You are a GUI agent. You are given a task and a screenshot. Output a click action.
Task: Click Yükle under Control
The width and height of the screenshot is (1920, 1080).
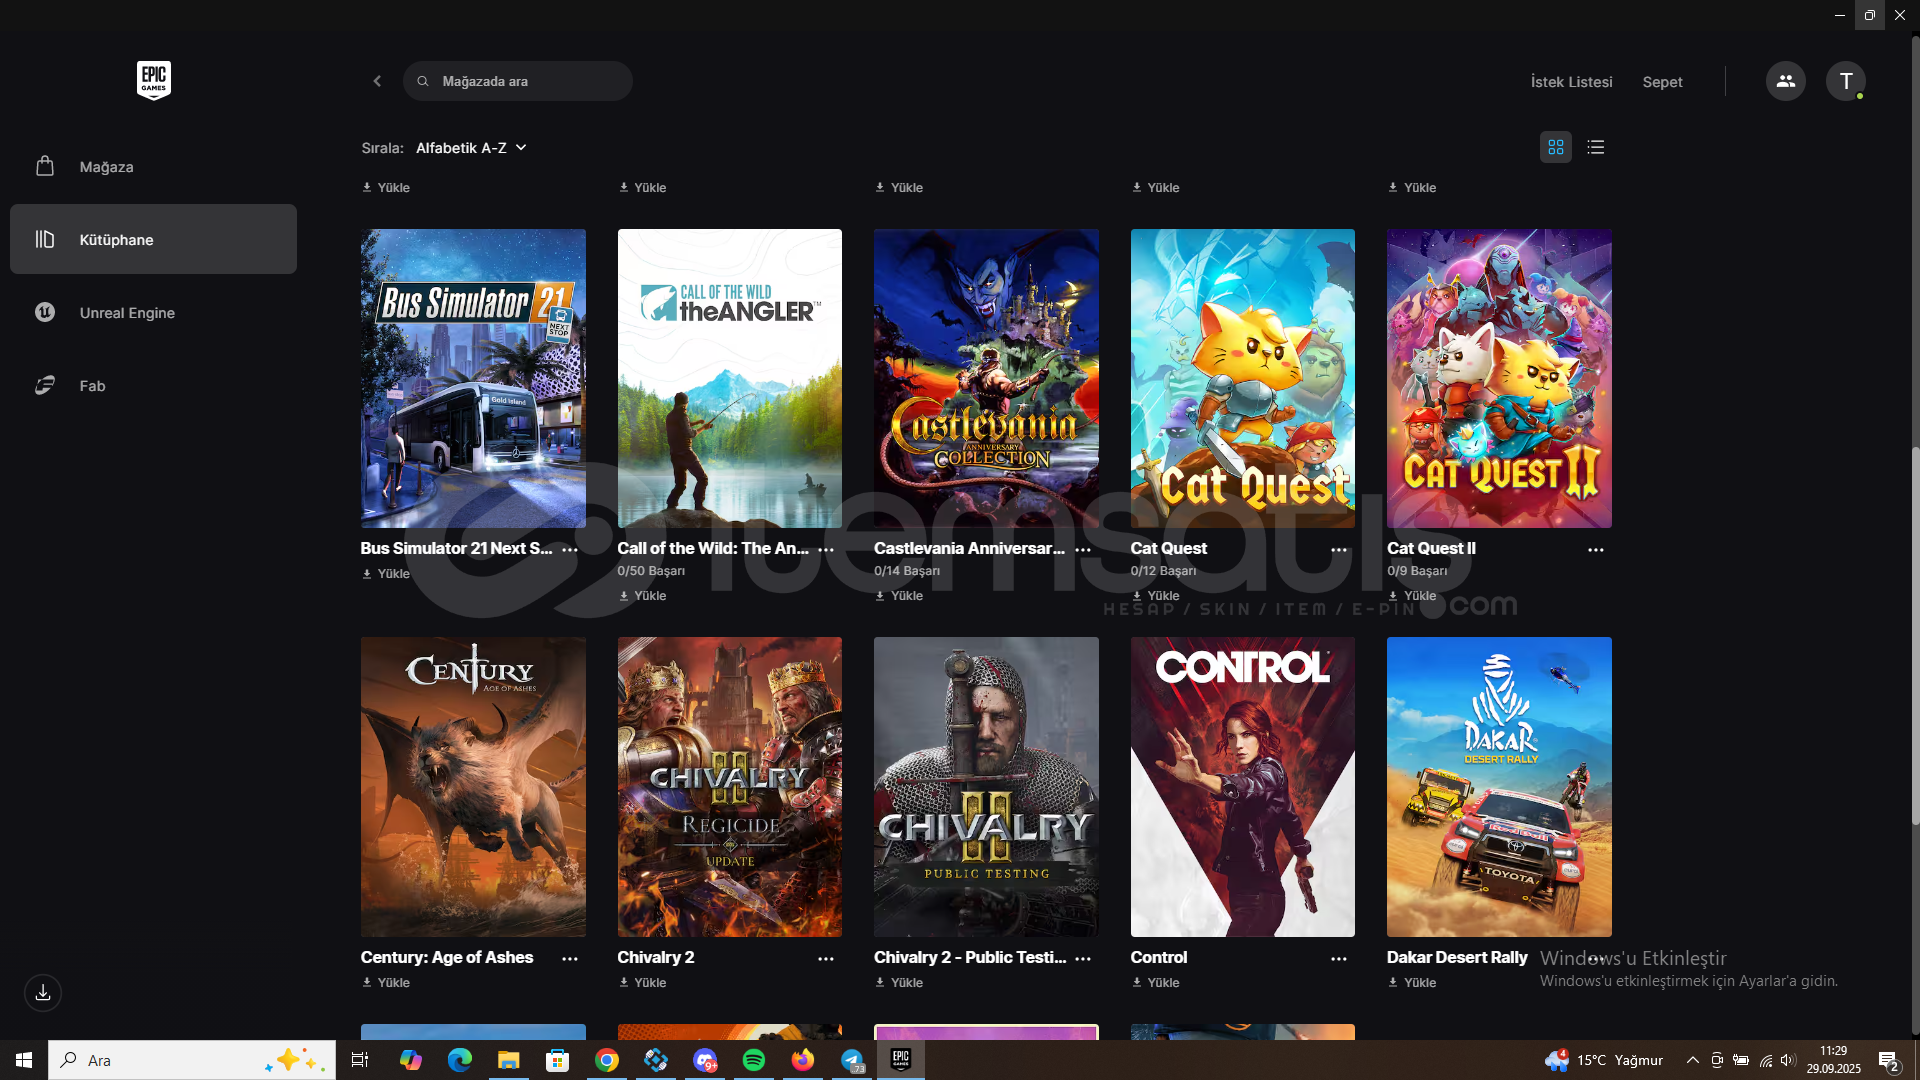point(1155,983)
